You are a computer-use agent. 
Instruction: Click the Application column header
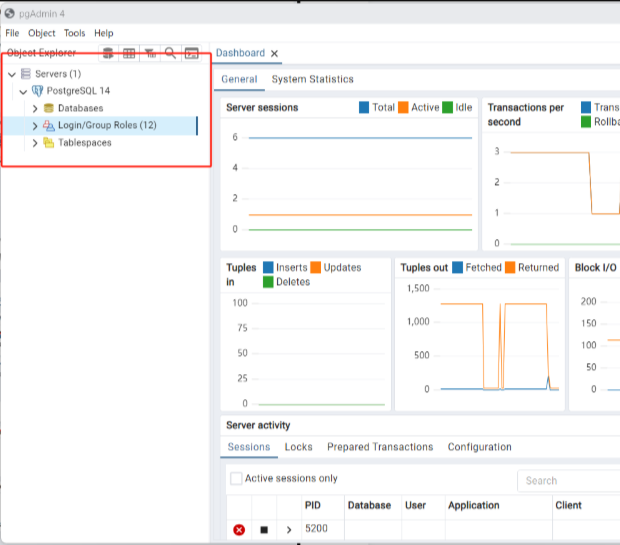474,505
